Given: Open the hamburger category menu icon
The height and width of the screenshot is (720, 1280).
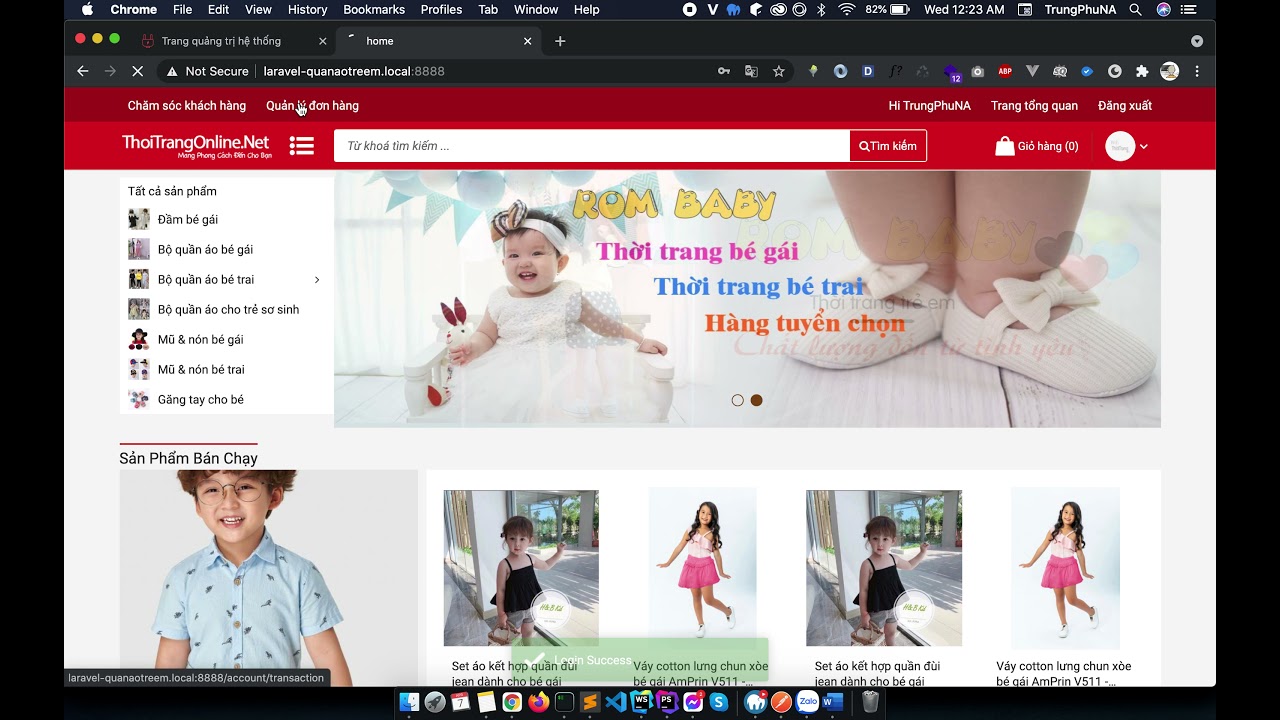Looking at the screenshot, I should tap(302, 146).
